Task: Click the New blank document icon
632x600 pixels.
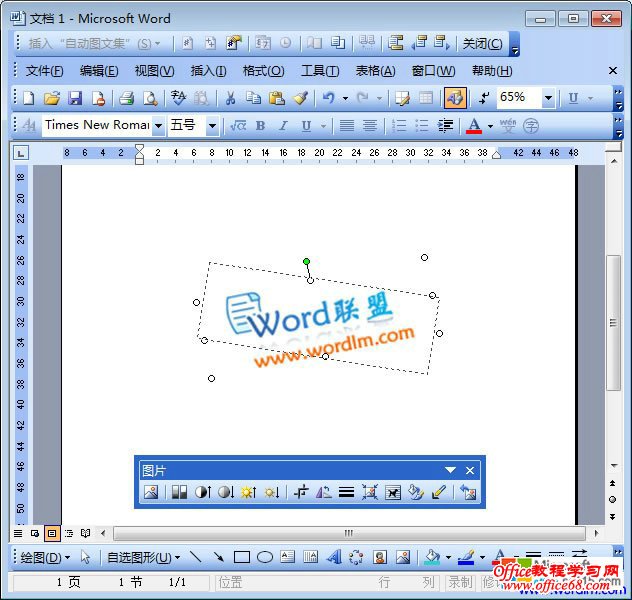Action: point(29,98)
